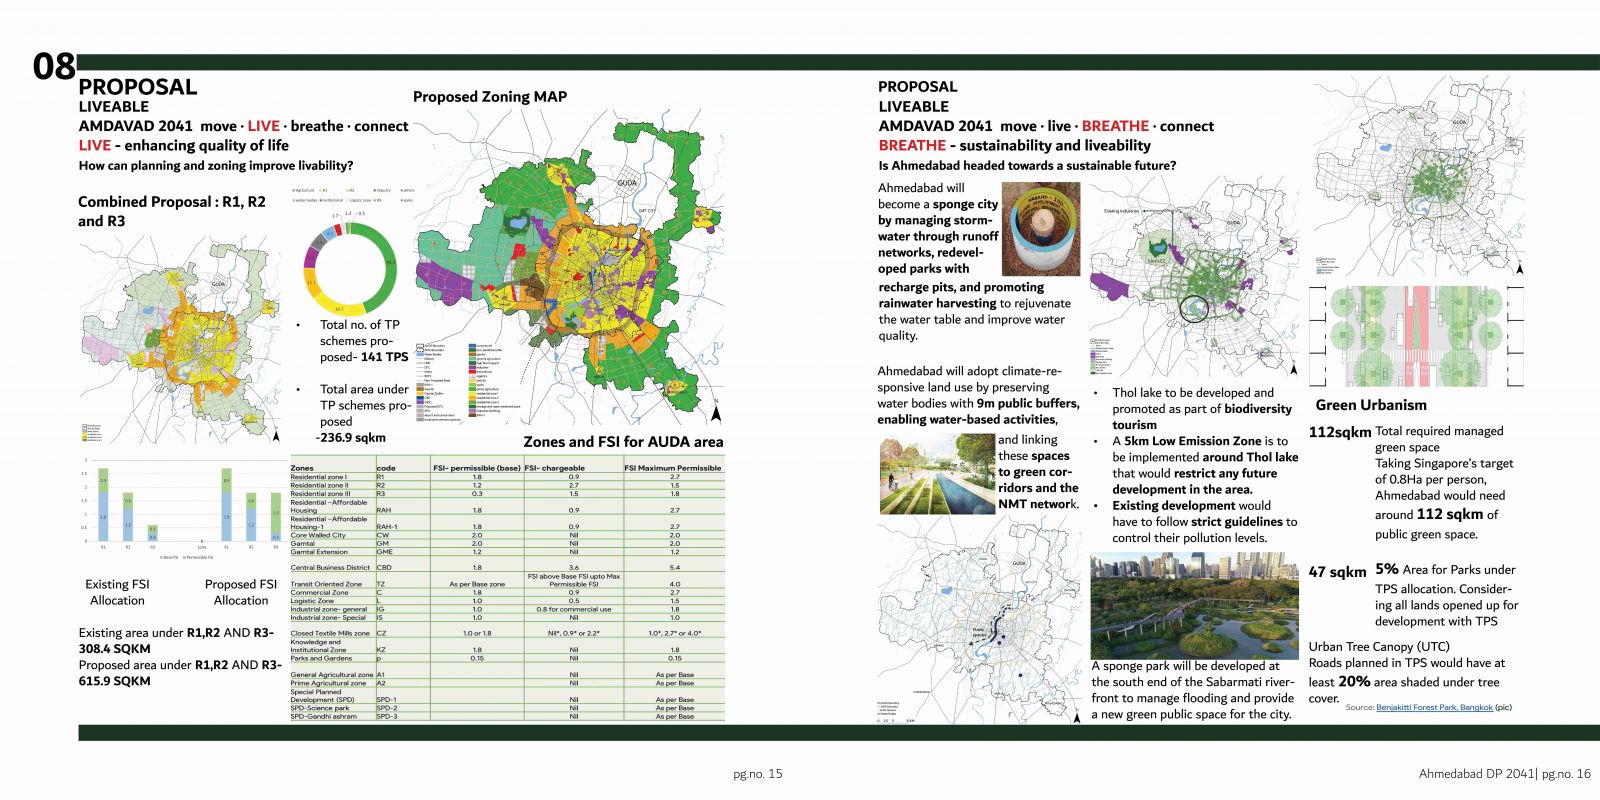The image size is (1600, 800).
Task: Click the red 'BREATHE' word in the right tagline
Action: click(1115, 126)
